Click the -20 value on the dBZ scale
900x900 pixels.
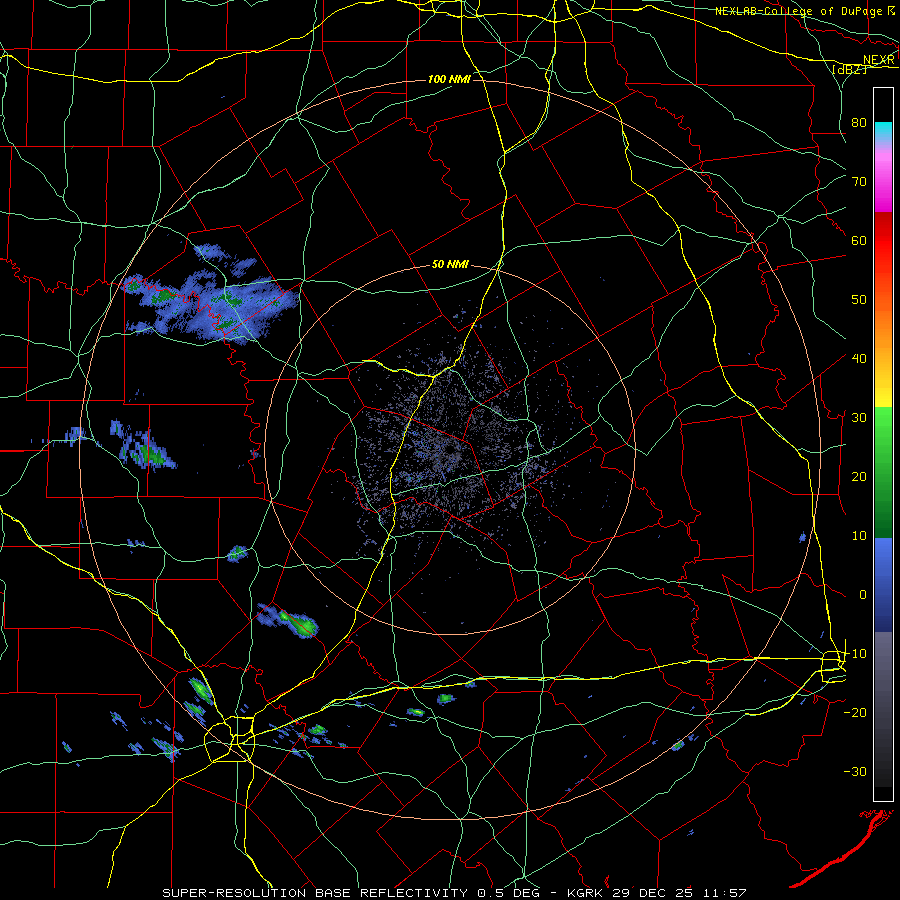[x=855, y=712]
